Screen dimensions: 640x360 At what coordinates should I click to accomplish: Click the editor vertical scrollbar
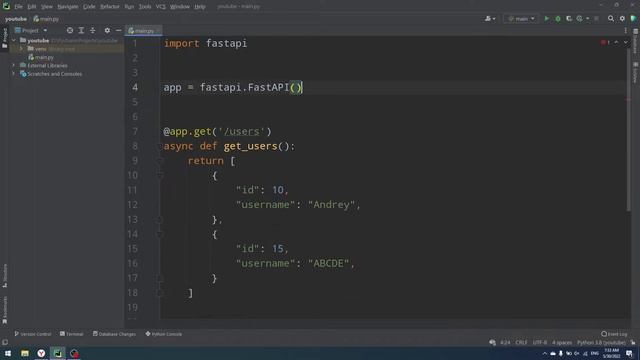pos(628,129)
